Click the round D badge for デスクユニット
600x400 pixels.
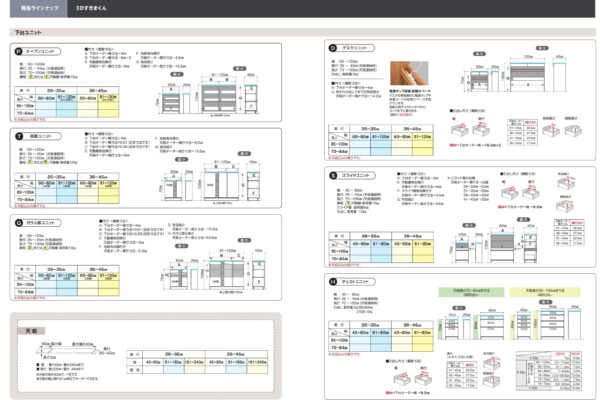click(332, 48)
